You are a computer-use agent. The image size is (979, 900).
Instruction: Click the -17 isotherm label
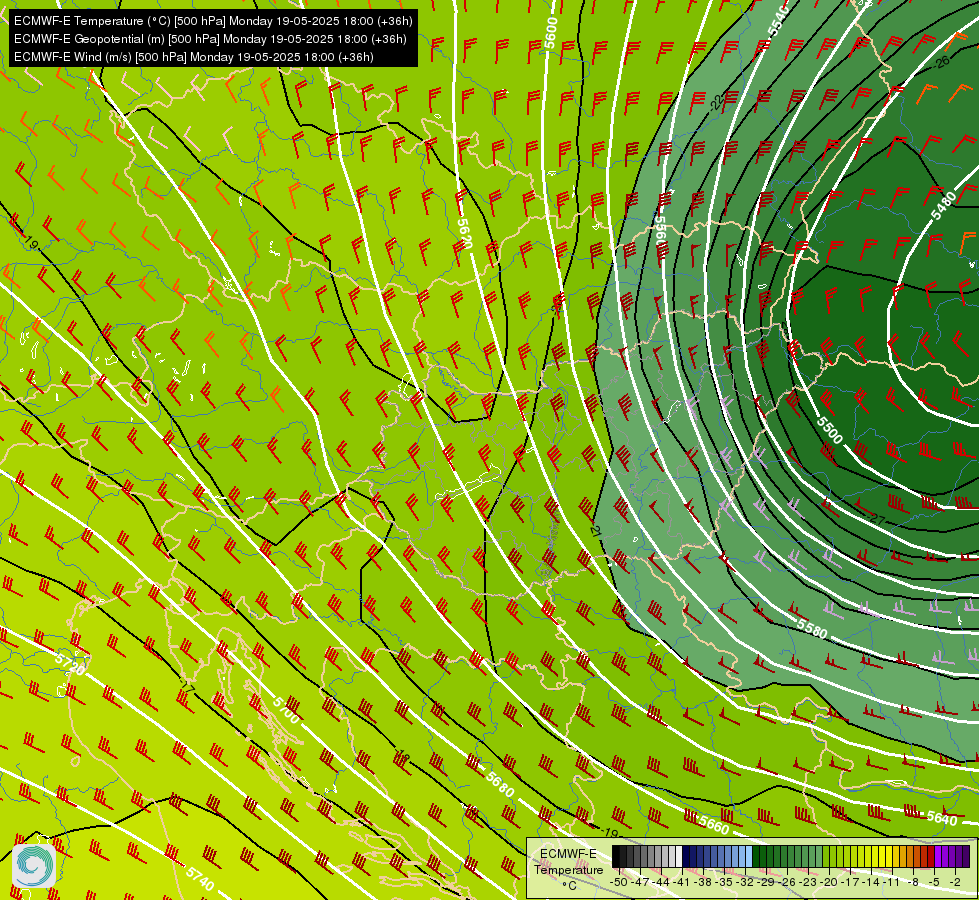click(187, 686)
